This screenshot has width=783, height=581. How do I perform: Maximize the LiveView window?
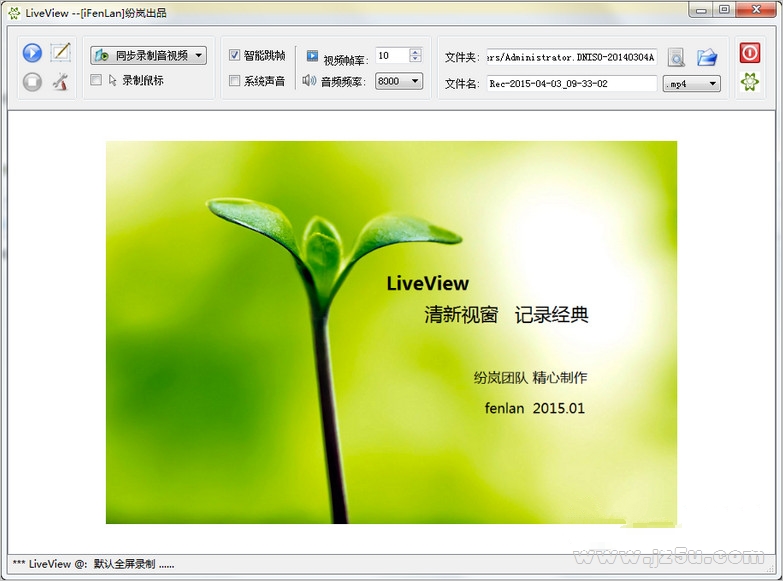(x=724, y=10)
